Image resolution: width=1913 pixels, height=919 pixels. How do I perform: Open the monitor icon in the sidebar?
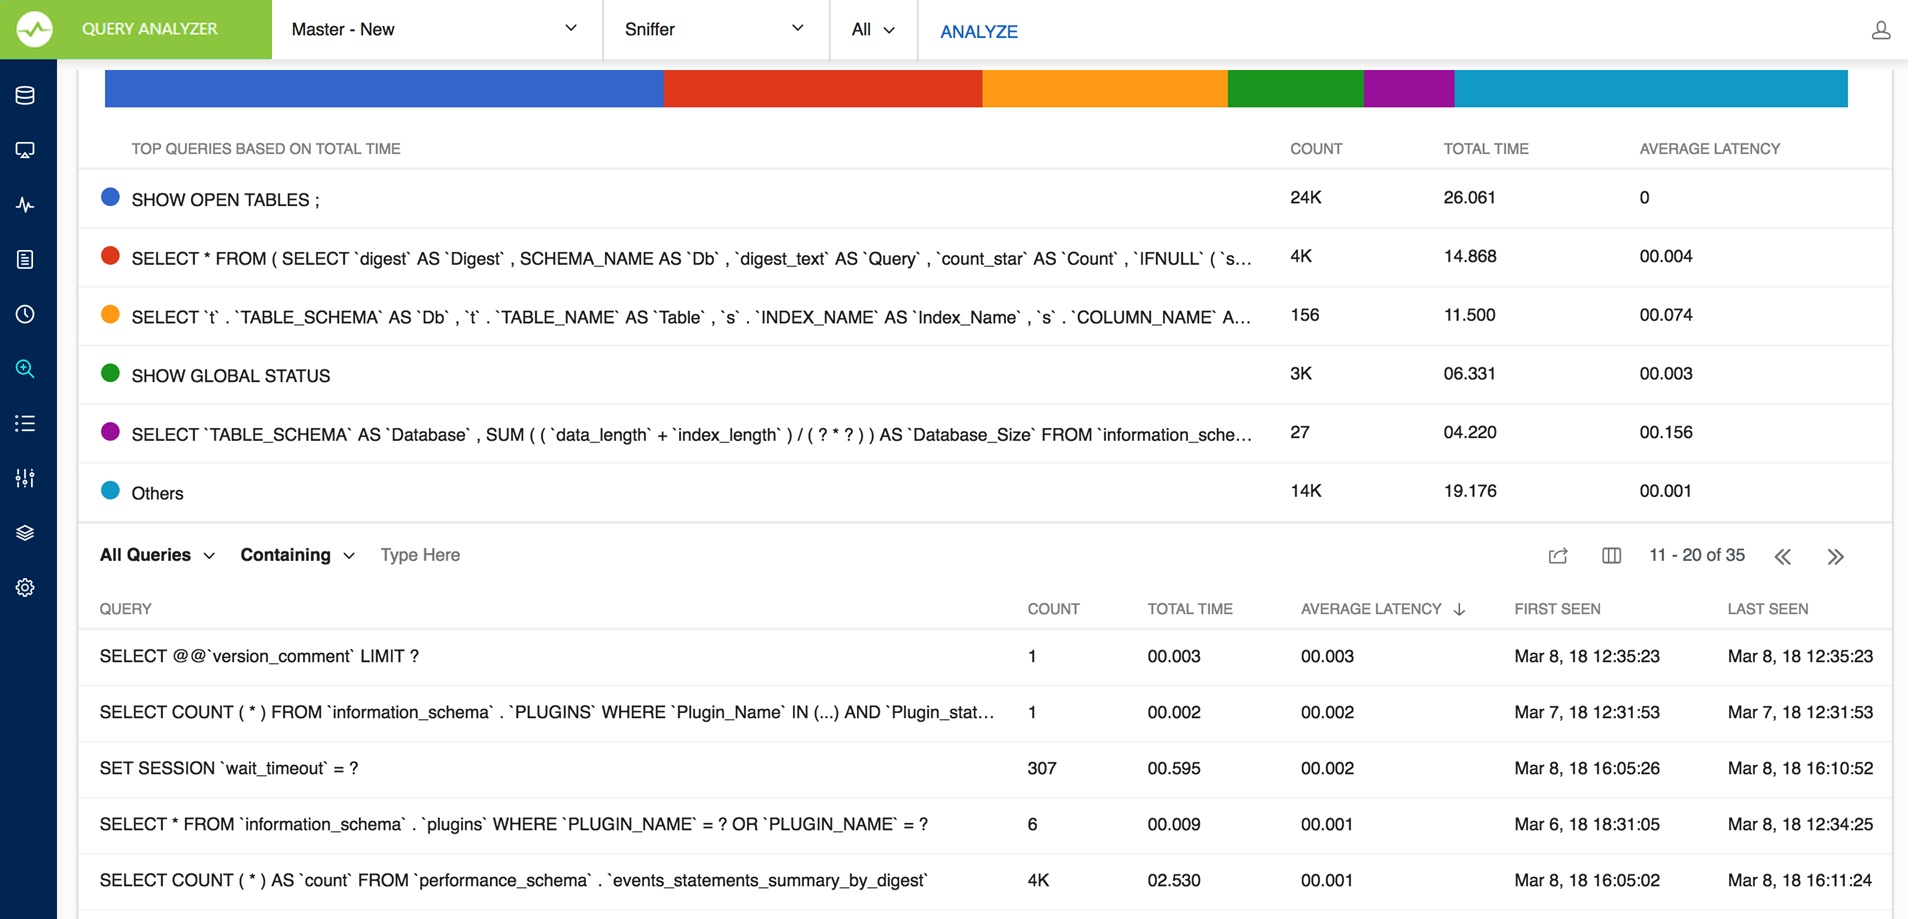pos(25,150)
